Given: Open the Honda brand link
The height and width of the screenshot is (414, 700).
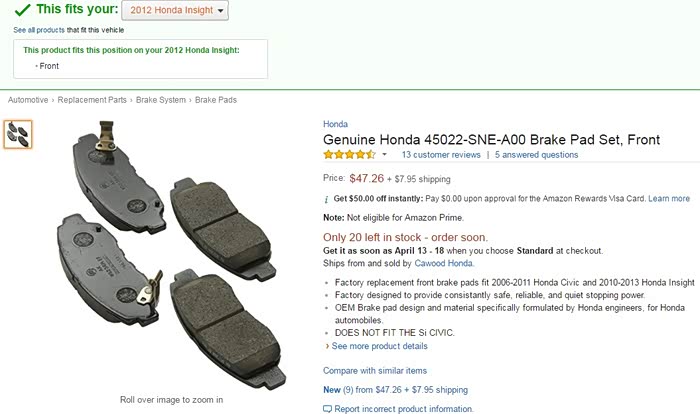Looking at the screenshot, I should [336, 124].
